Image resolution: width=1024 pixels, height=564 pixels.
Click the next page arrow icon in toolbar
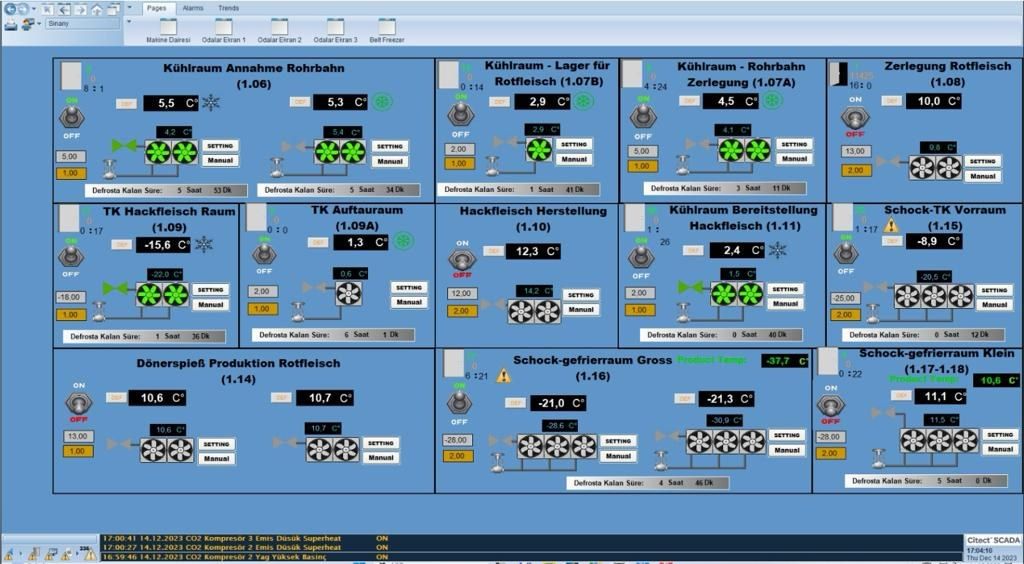[80, 10]
